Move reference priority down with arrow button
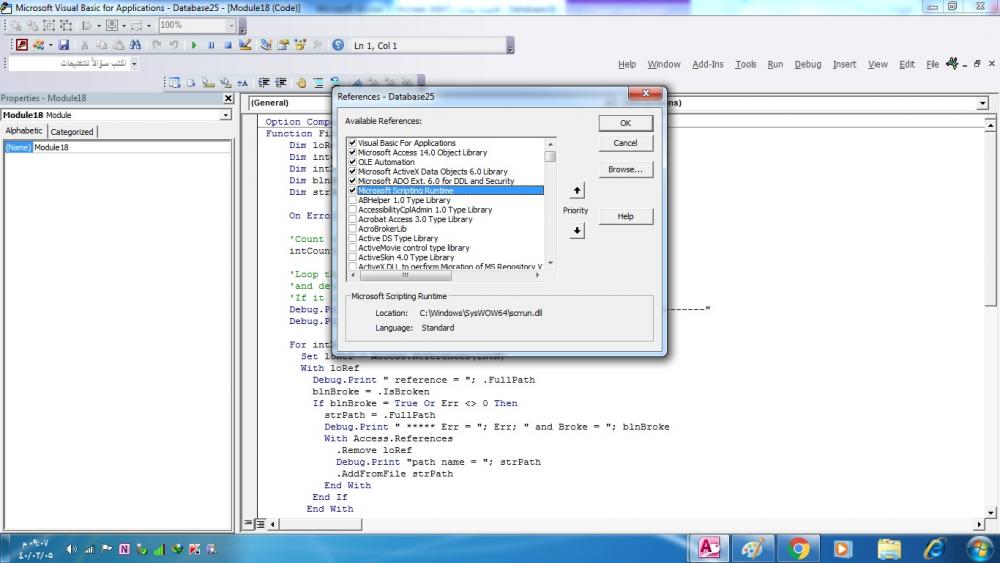 point(577,230)
